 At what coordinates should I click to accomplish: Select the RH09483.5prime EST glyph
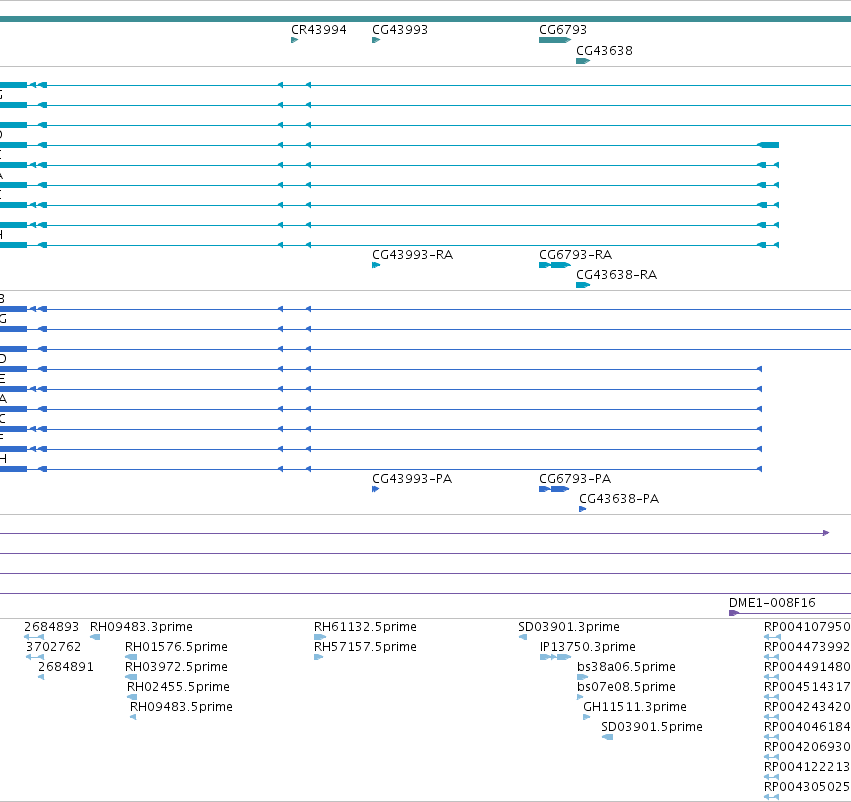coord(133,717)
